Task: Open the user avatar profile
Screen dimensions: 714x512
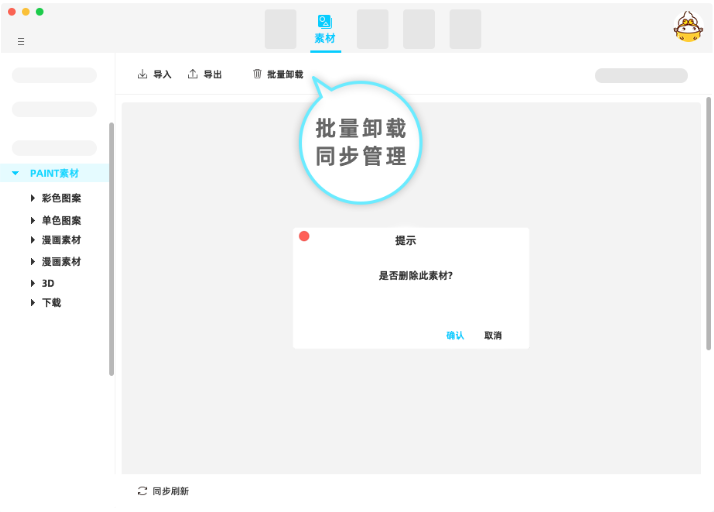Action: pyautogui.click(x=688, y=27)
